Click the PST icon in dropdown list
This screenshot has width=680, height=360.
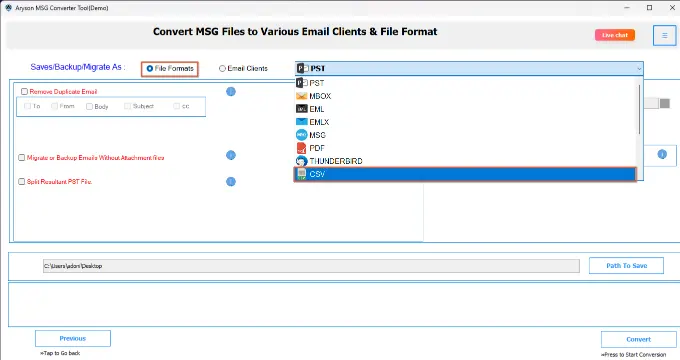coord(302,83)
